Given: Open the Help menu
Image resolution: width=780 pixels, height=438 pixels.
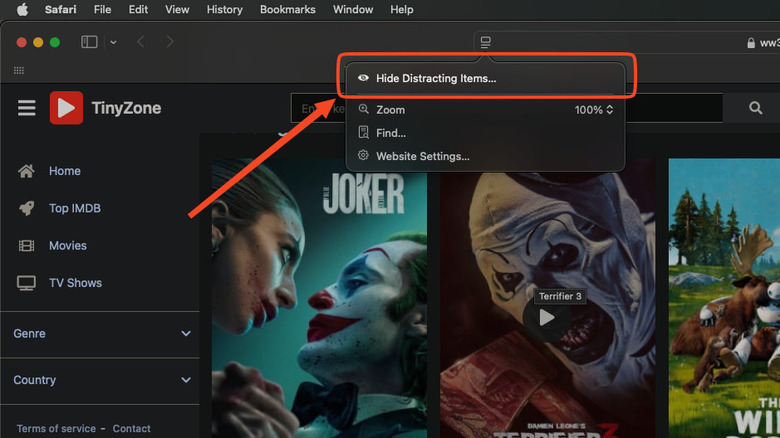Looking at the screenshot, I should (x=401, y=9).
